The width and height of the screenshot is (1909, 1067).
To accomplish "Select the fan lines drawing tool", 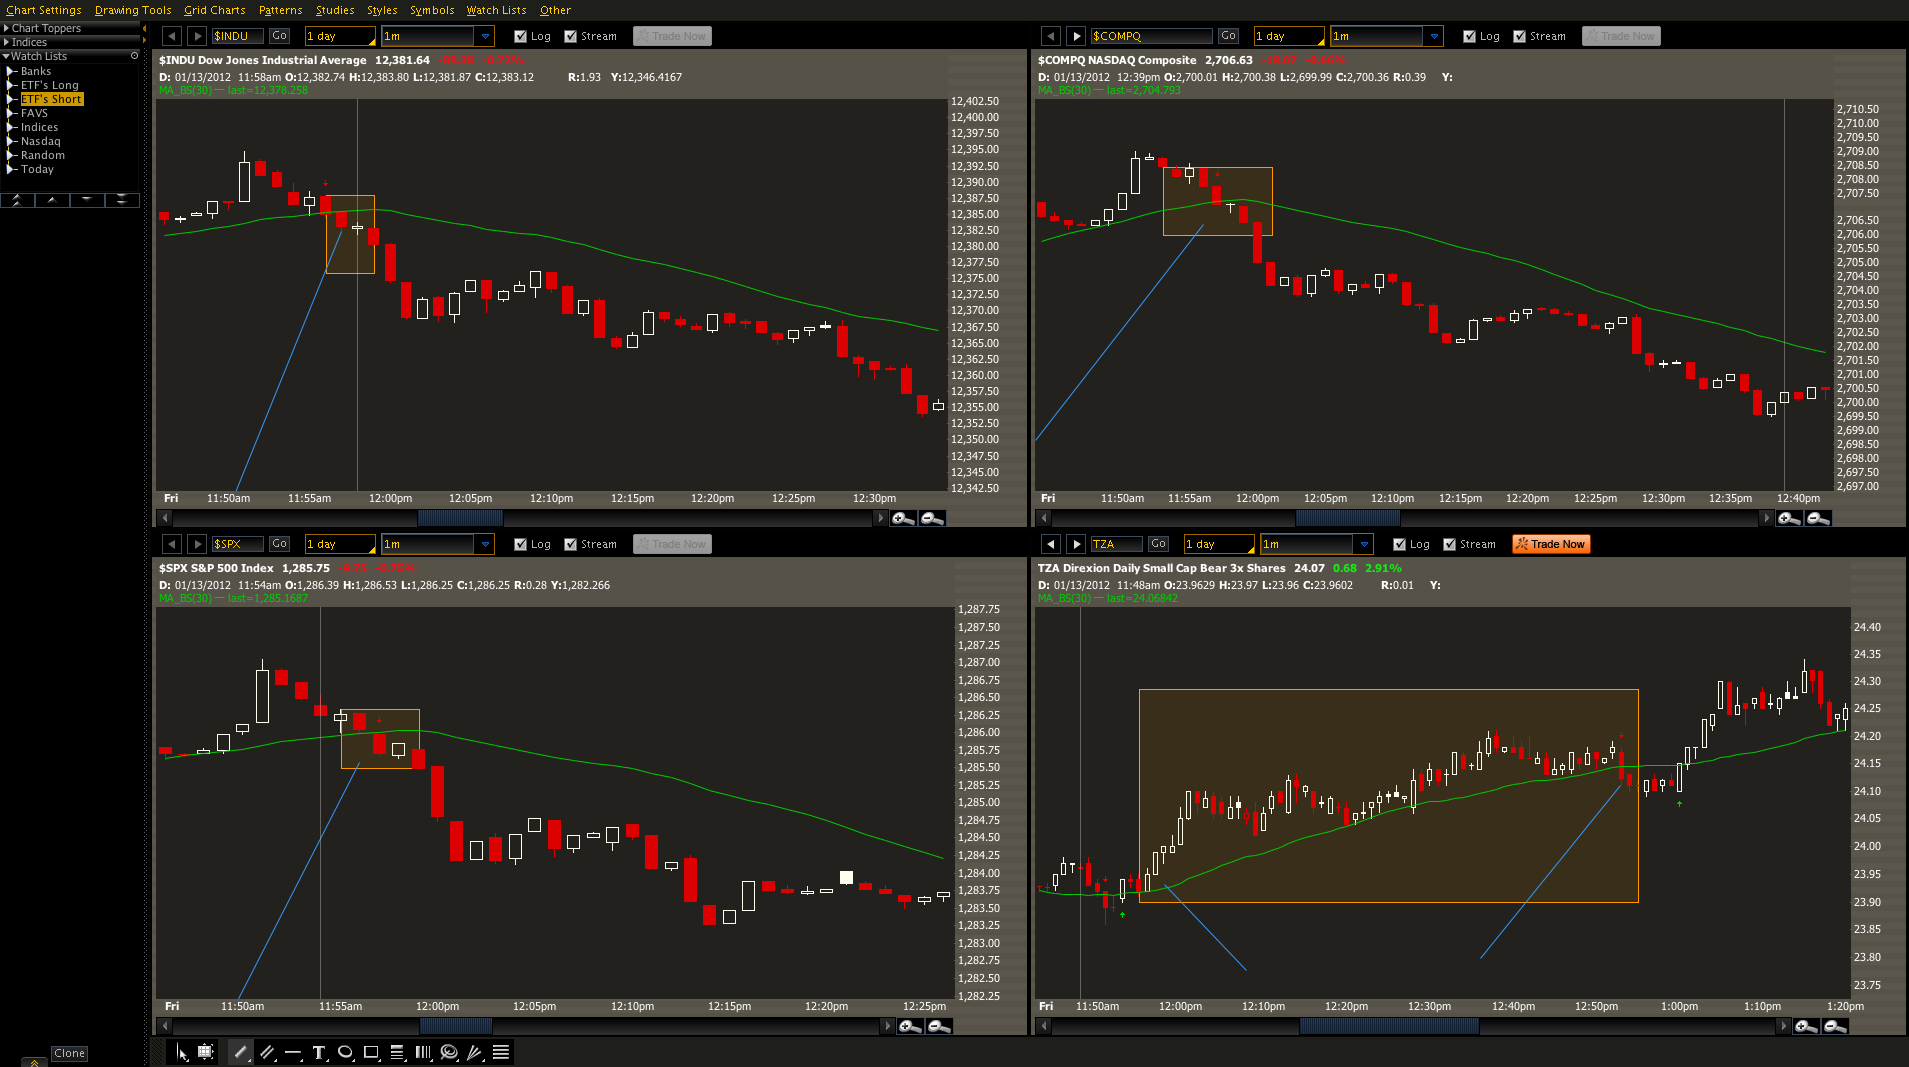I will (x=475, y=1052).
